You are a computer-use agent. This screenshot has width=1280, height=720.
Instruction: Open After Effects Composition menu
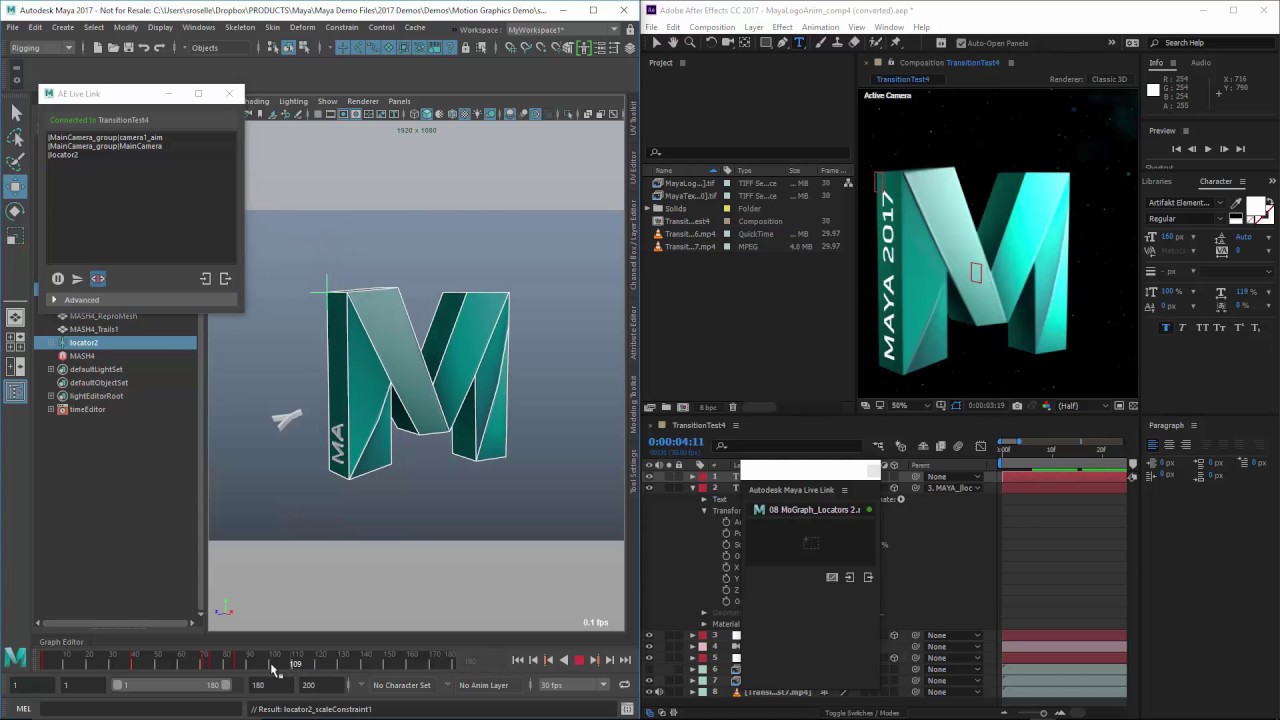click(712, 27)
